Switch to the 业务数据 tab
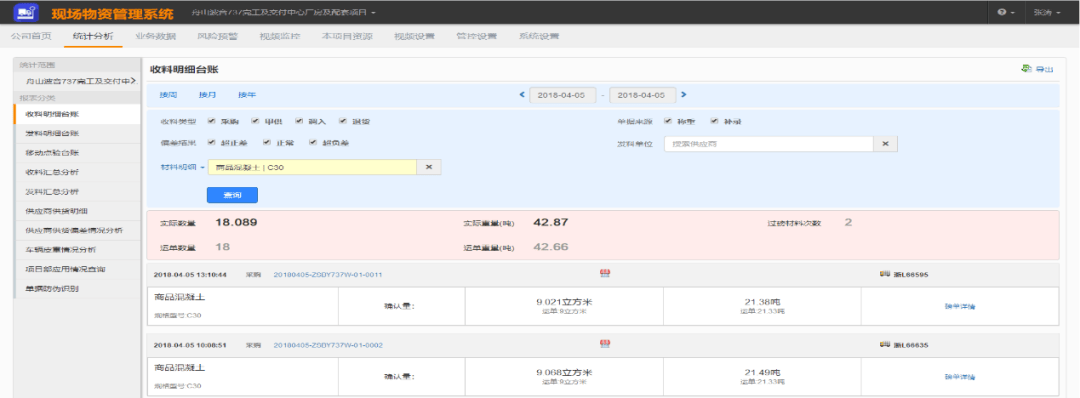 [x=156, y=36]
